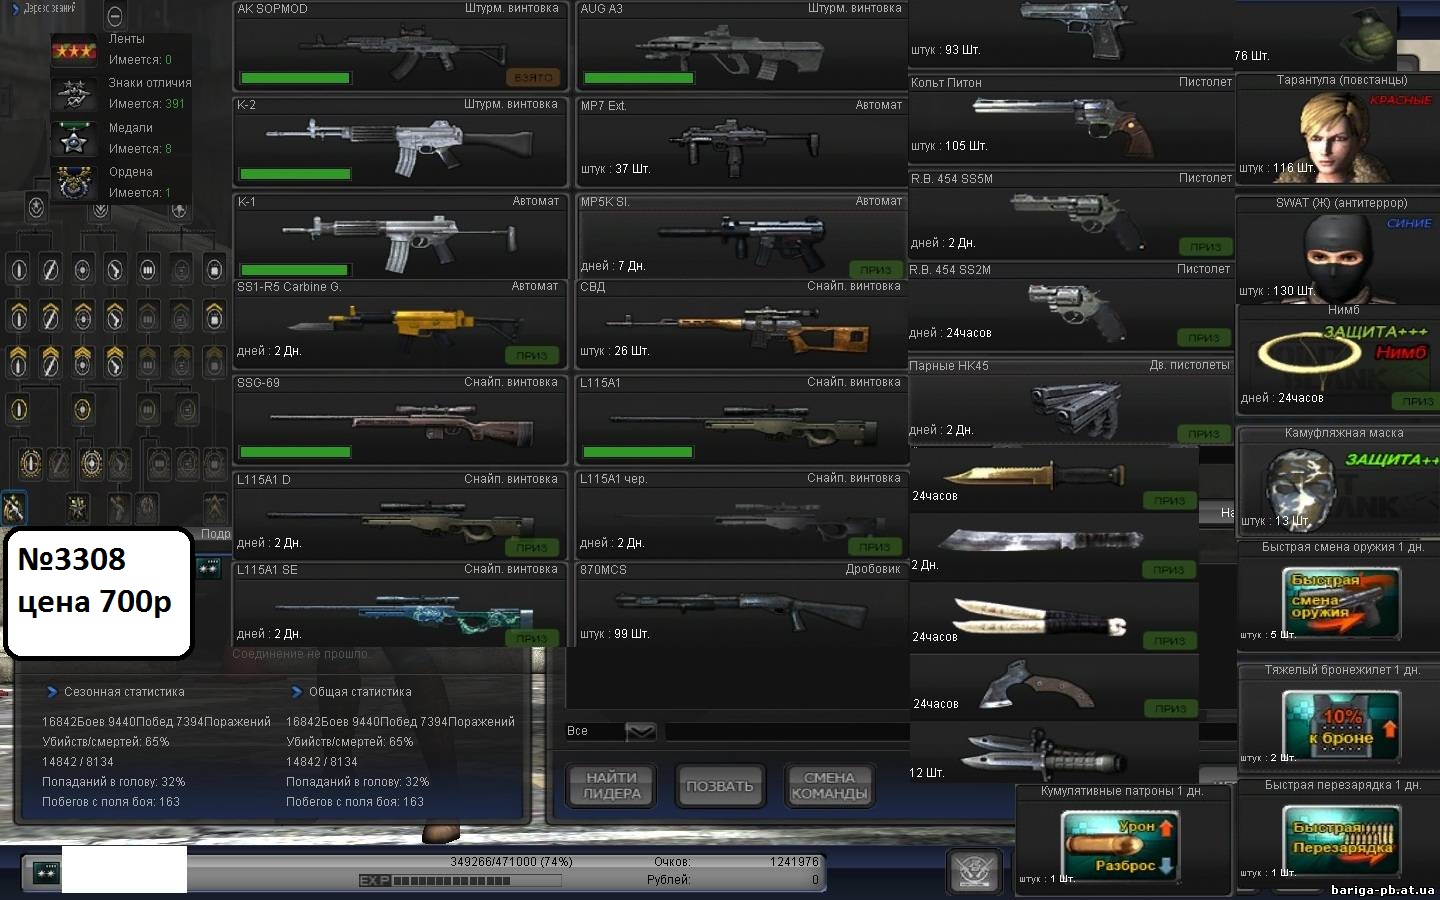Viewport: 1440px width, 900px height.
Task: Open the Общая статистика section
Action: (x=351, y=692)
